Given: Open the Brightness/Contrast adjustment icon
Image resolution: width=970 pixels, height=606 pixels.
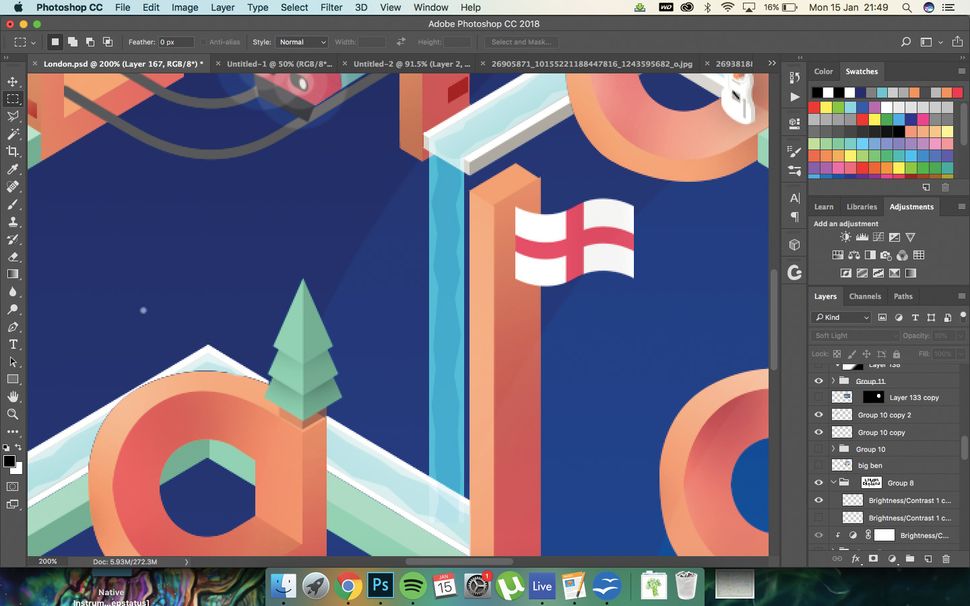Looking at the screenshot, I should pos(845,236).
